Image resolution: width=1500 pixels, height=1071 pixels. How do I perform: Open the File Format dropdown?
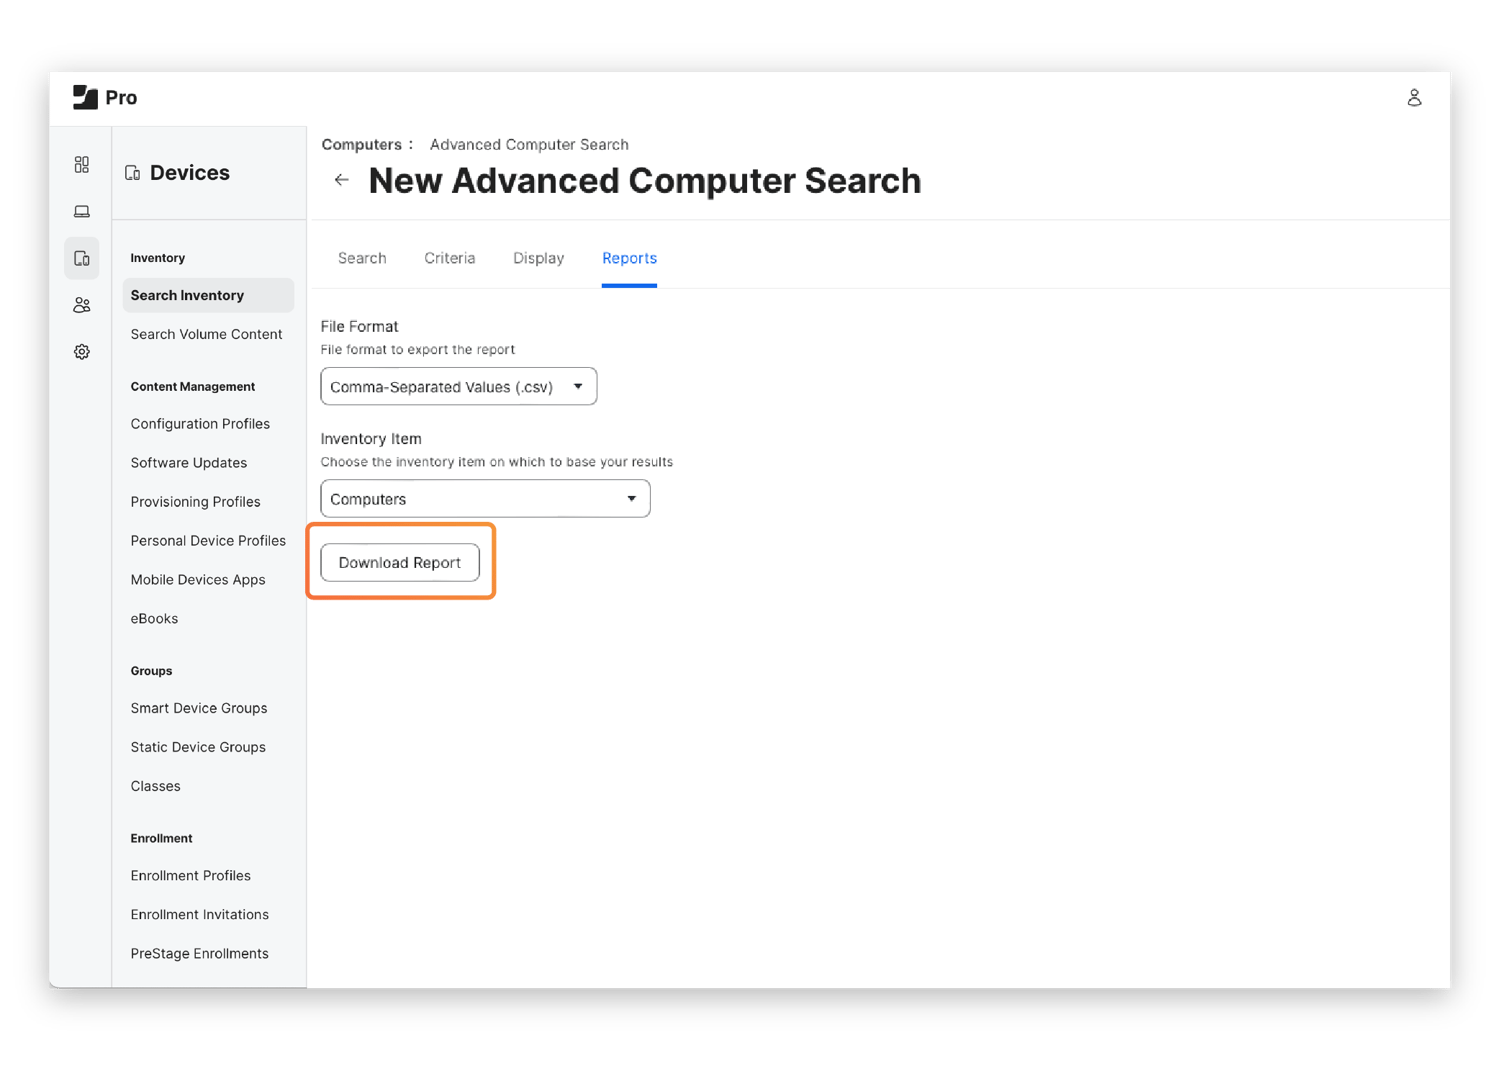(x=458, y=387)
